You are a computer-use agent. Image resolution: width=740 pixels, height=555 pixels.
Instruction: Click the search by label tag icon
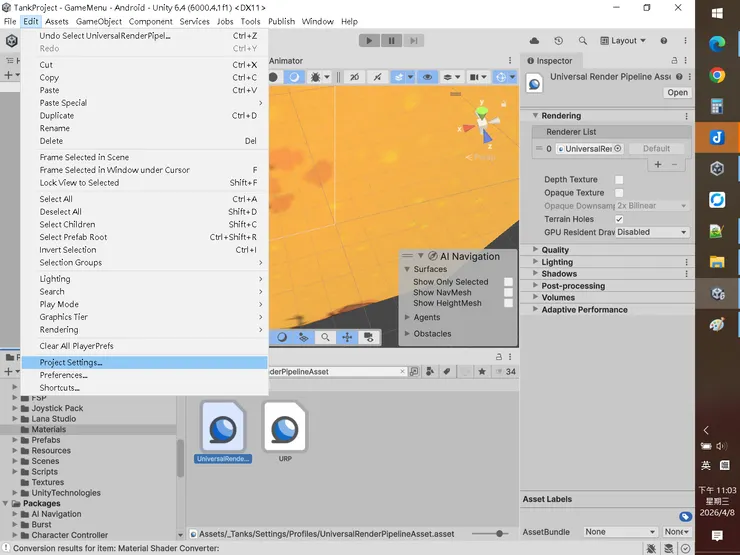point(446,371)
